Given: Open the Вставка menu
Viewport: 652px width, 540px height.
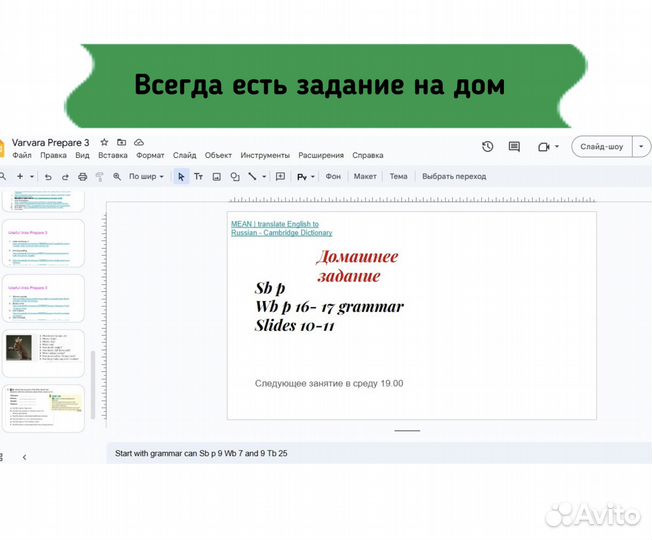Looking at the screenshot, I should (113, 155).
